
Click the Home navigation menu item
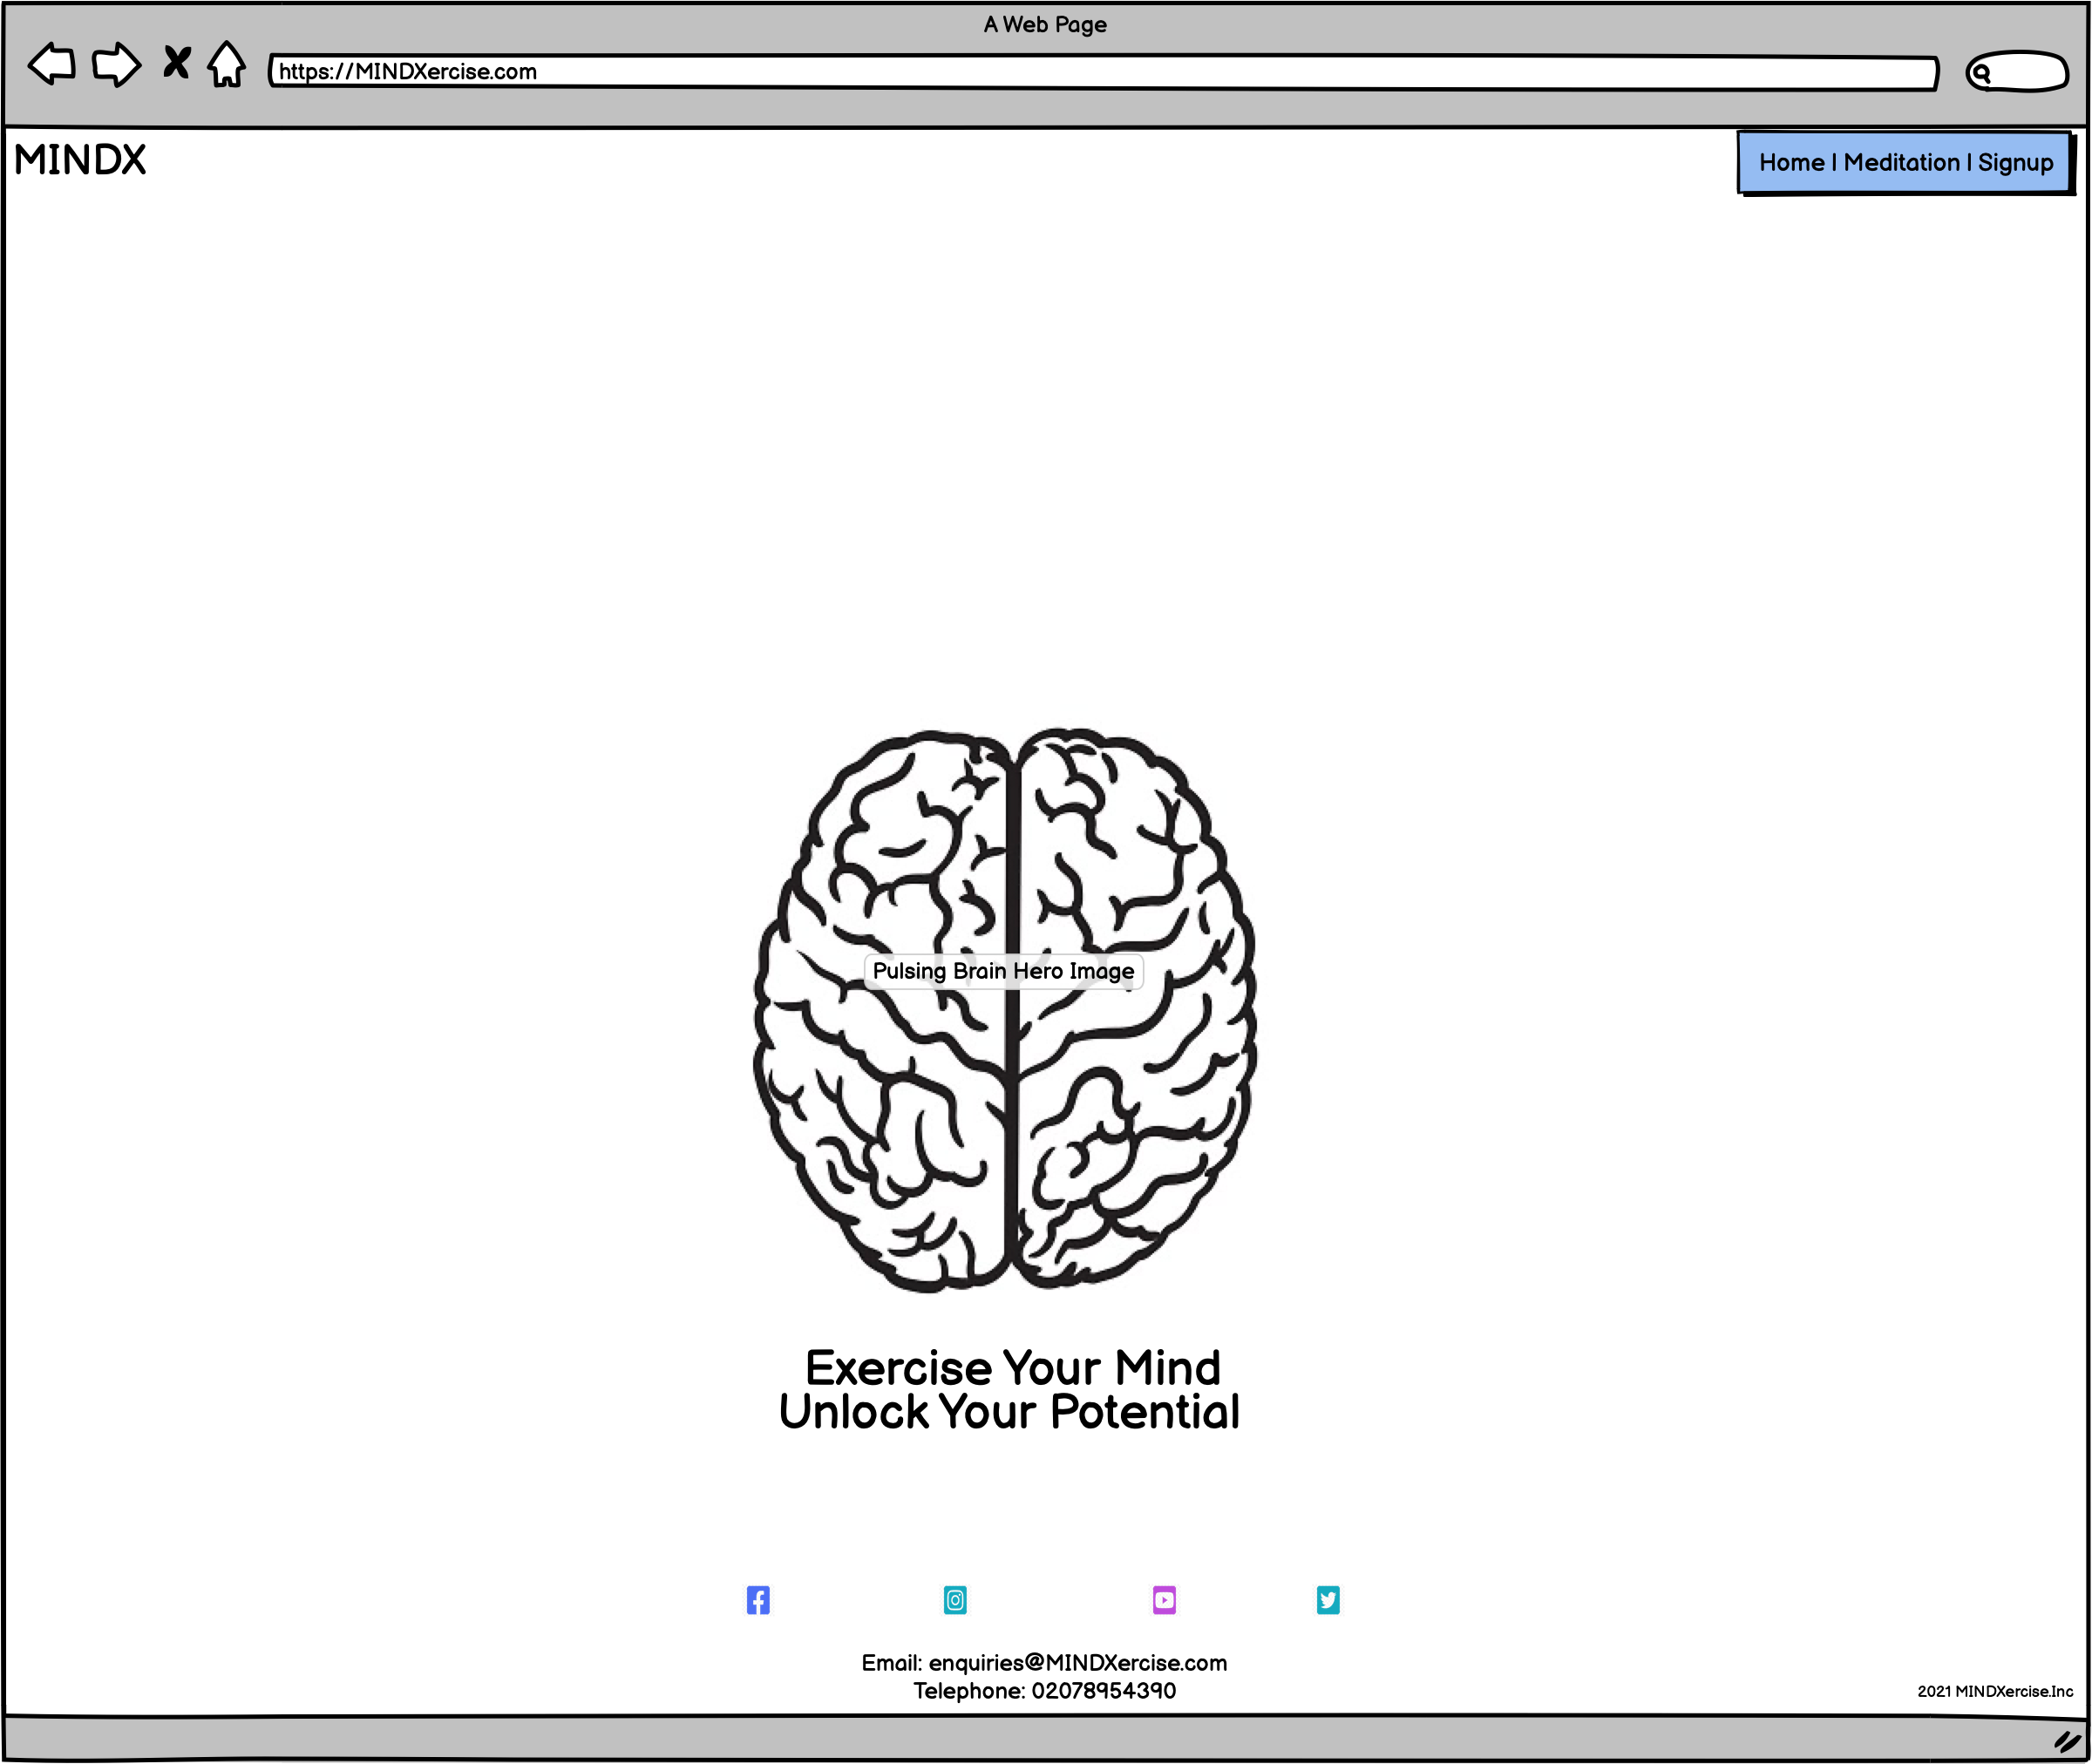[x=1791, y=161]
